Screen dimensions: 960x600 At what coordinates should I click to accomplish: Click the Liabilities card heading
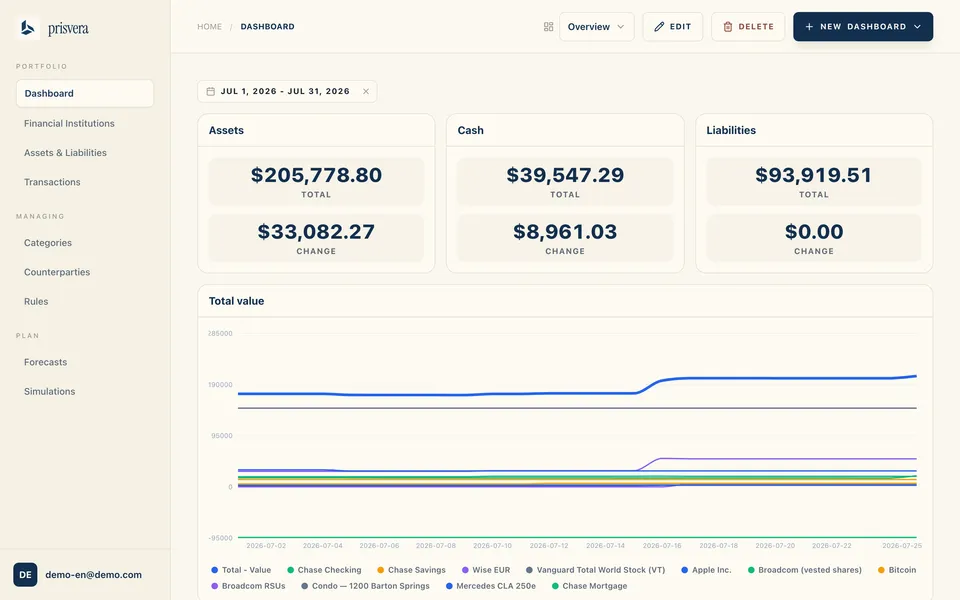(x=731, y=130)
